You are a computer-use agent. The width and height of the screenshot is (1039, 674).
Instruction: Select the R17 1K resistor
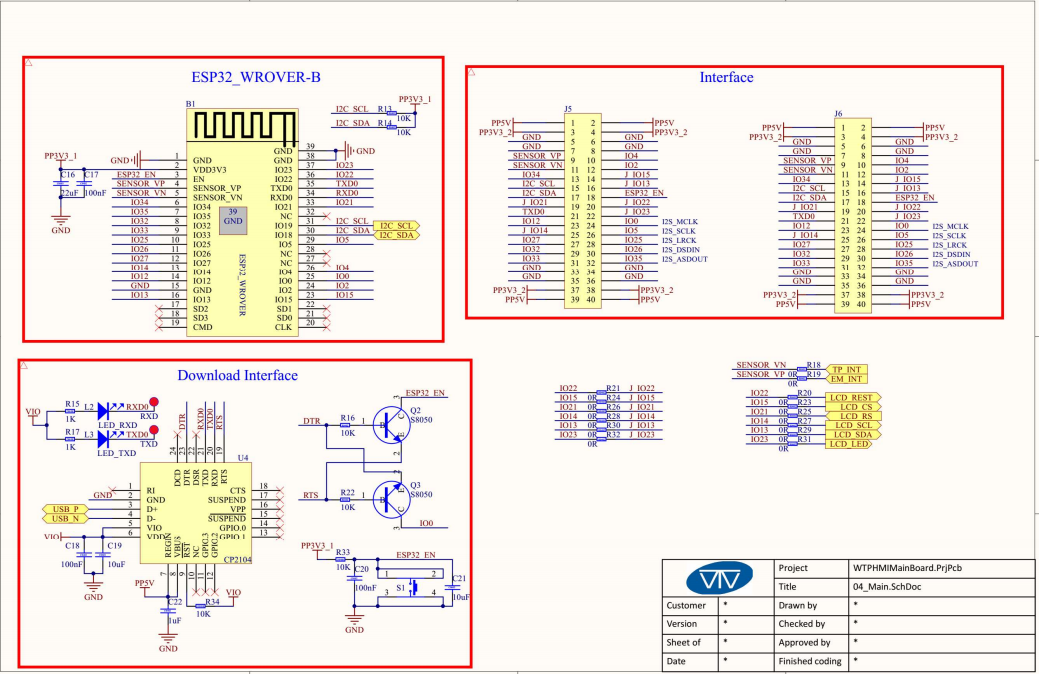pyautogui.click(x=70, y=439)
